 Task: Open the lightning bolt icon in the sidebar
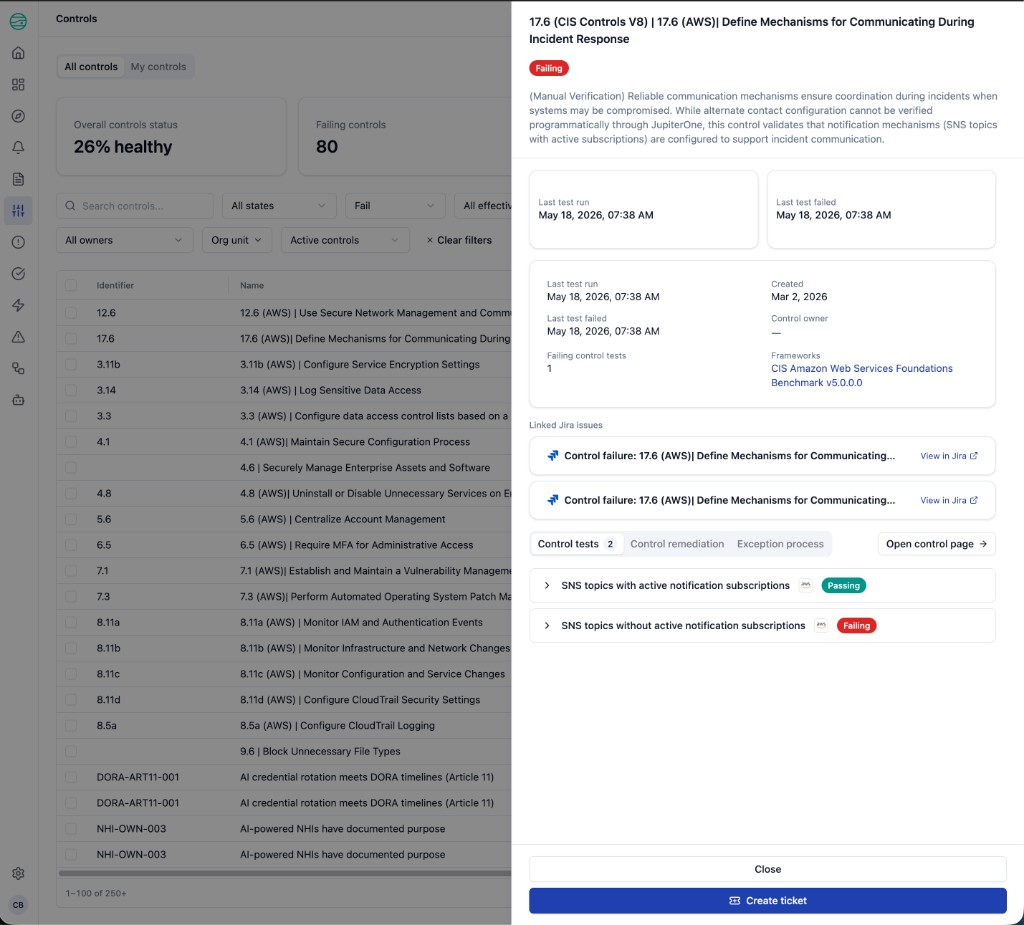point(18,305)
